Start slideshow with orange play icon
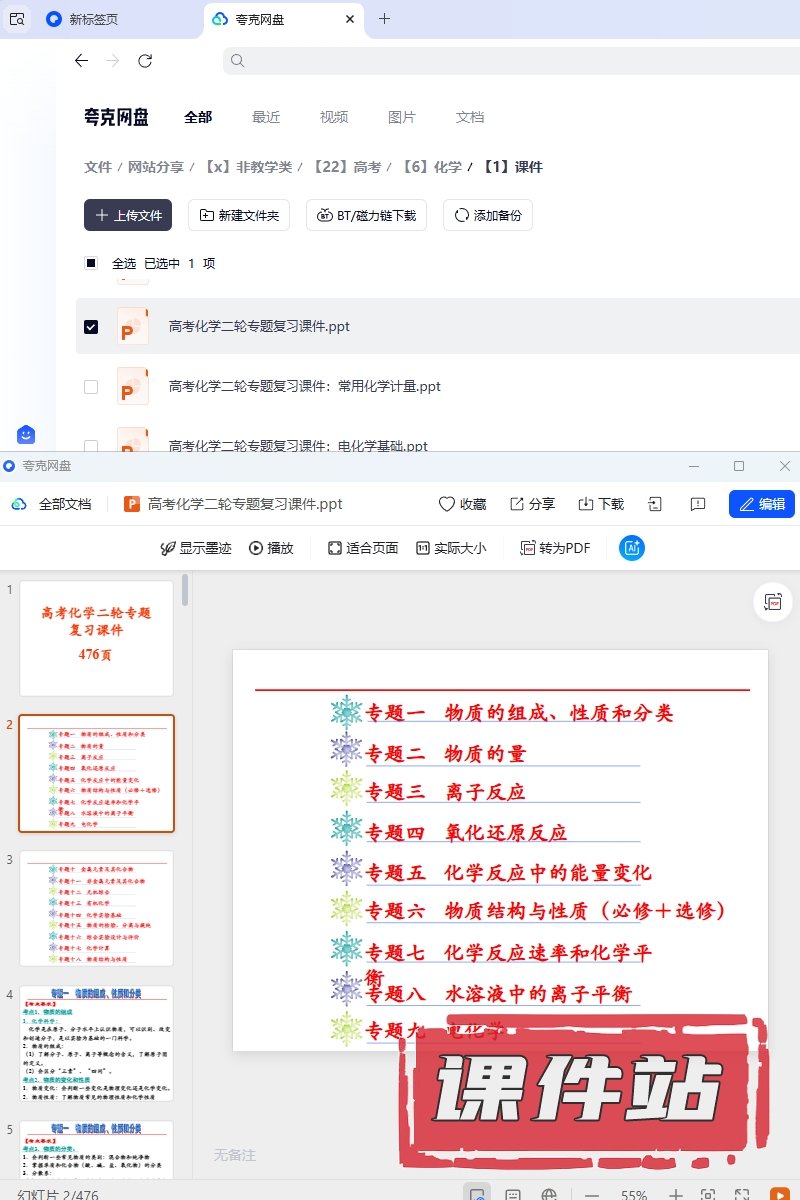The width and height of the screenshot is (800, 1200). 779,1194
